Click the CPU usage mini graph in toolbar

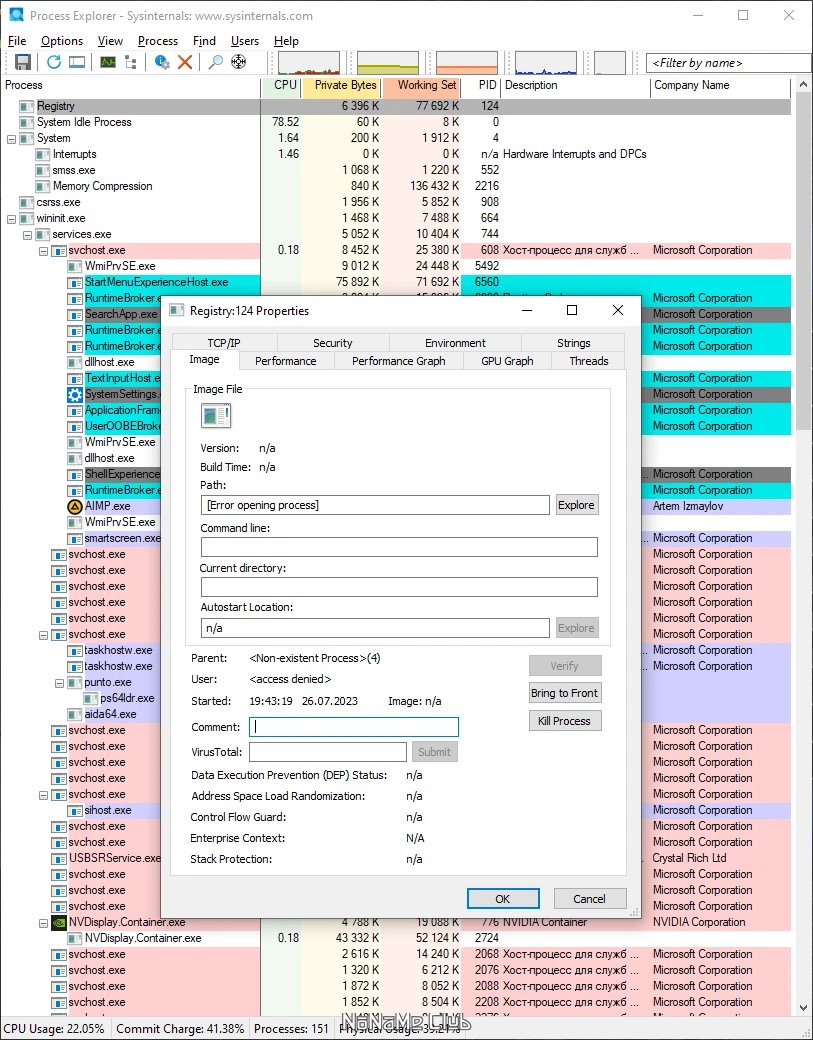tap(309, 63)
